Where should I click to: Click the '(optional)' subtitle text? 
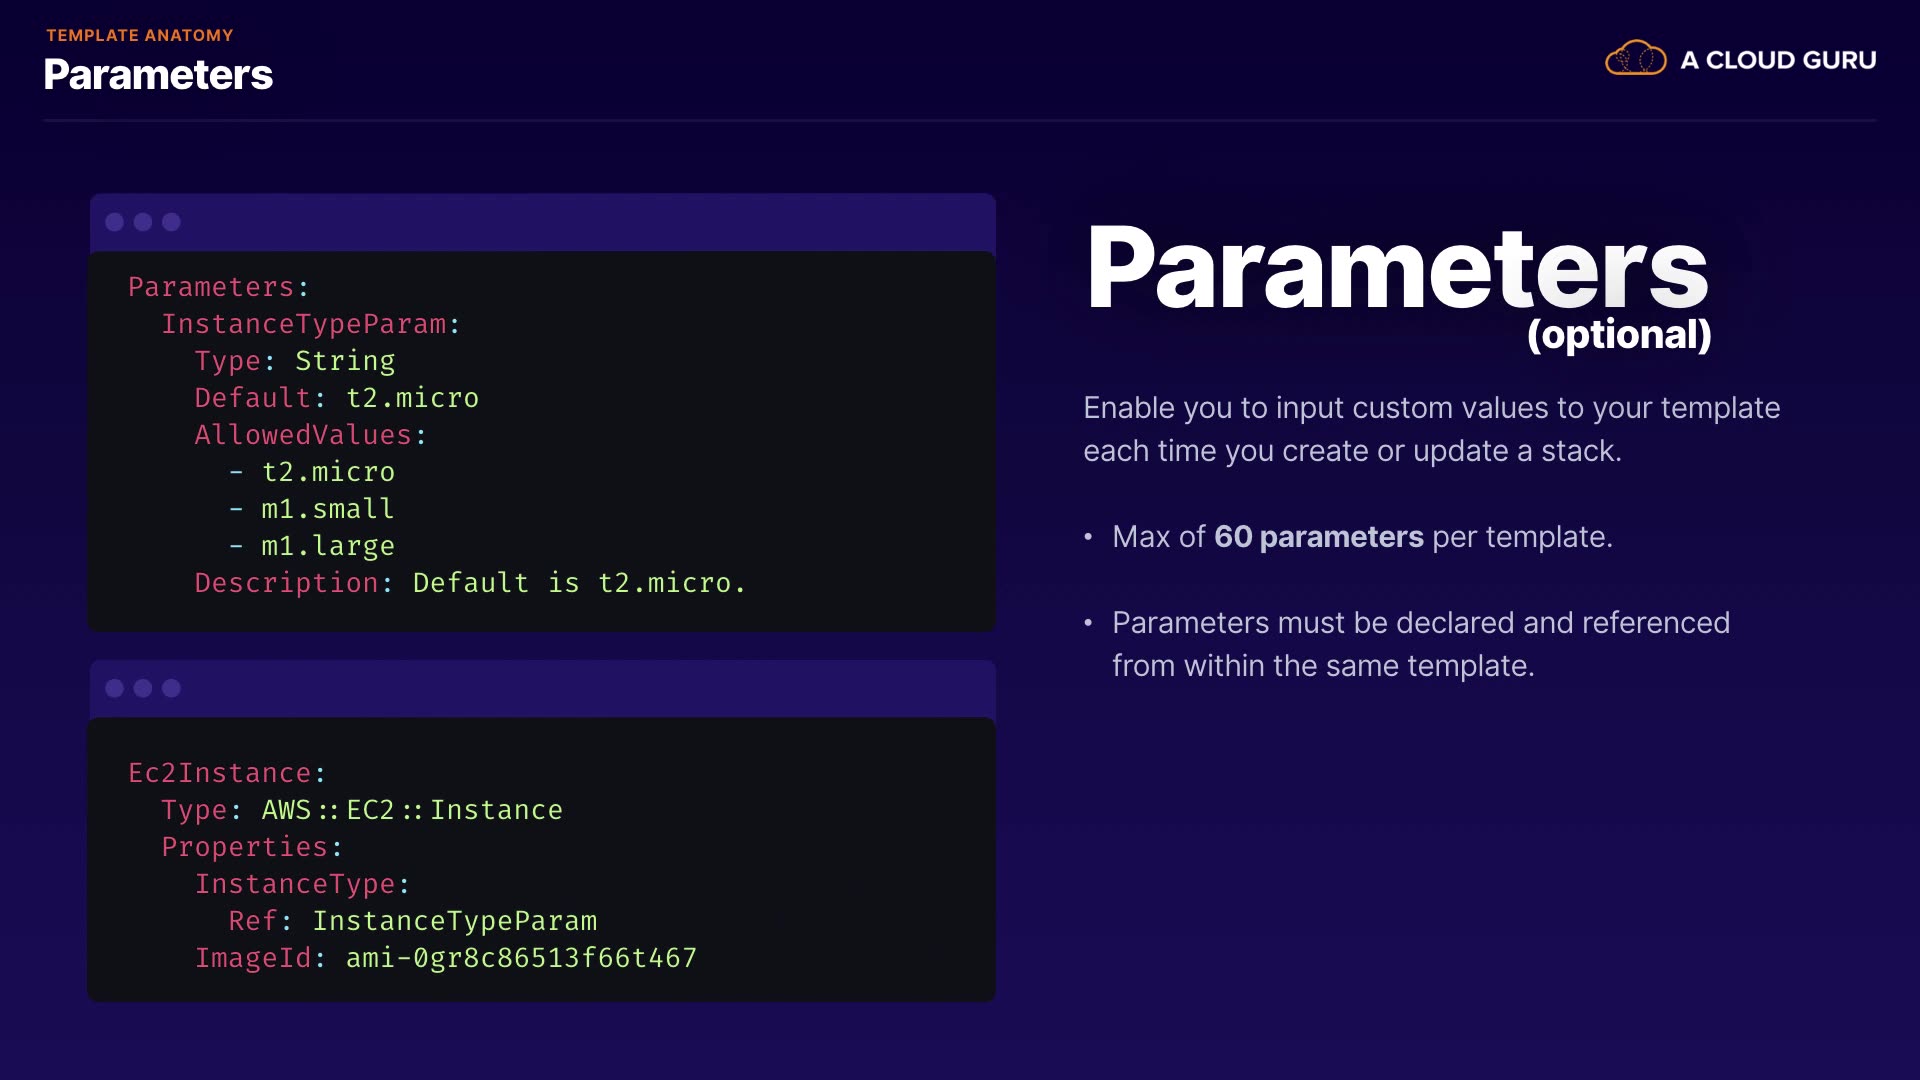coord(1619,335)
